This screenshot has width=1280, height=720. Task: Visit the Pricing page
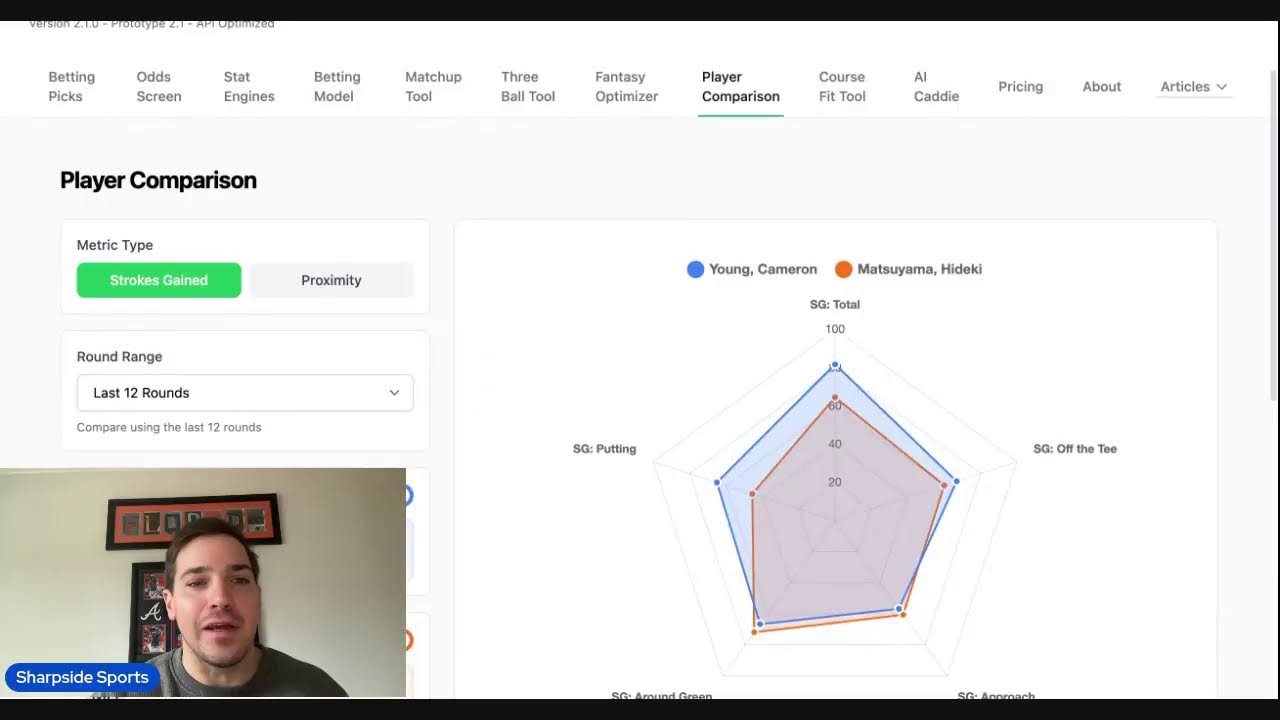(x=1020, y=86)
